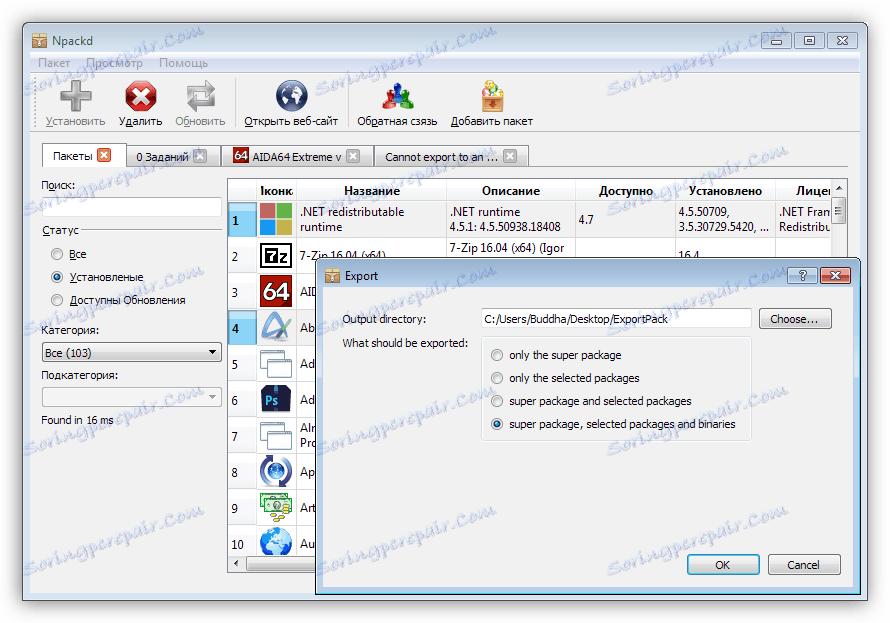The image size is (890, 623).
Task: Close the AIDA64 Extreme tab
Action: [353, 156]
